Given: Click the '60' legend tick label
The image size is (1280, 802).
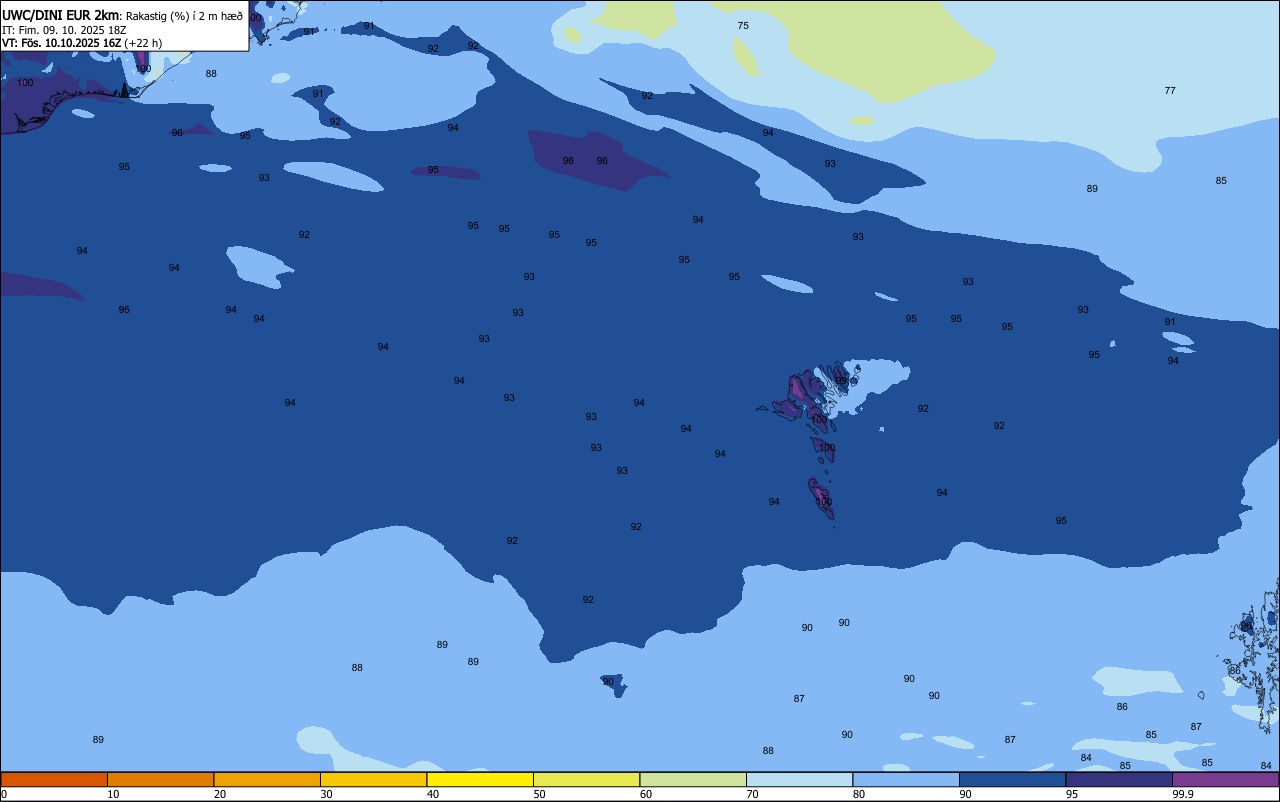Looking at the screenshot, I should [x=646, y=794].
